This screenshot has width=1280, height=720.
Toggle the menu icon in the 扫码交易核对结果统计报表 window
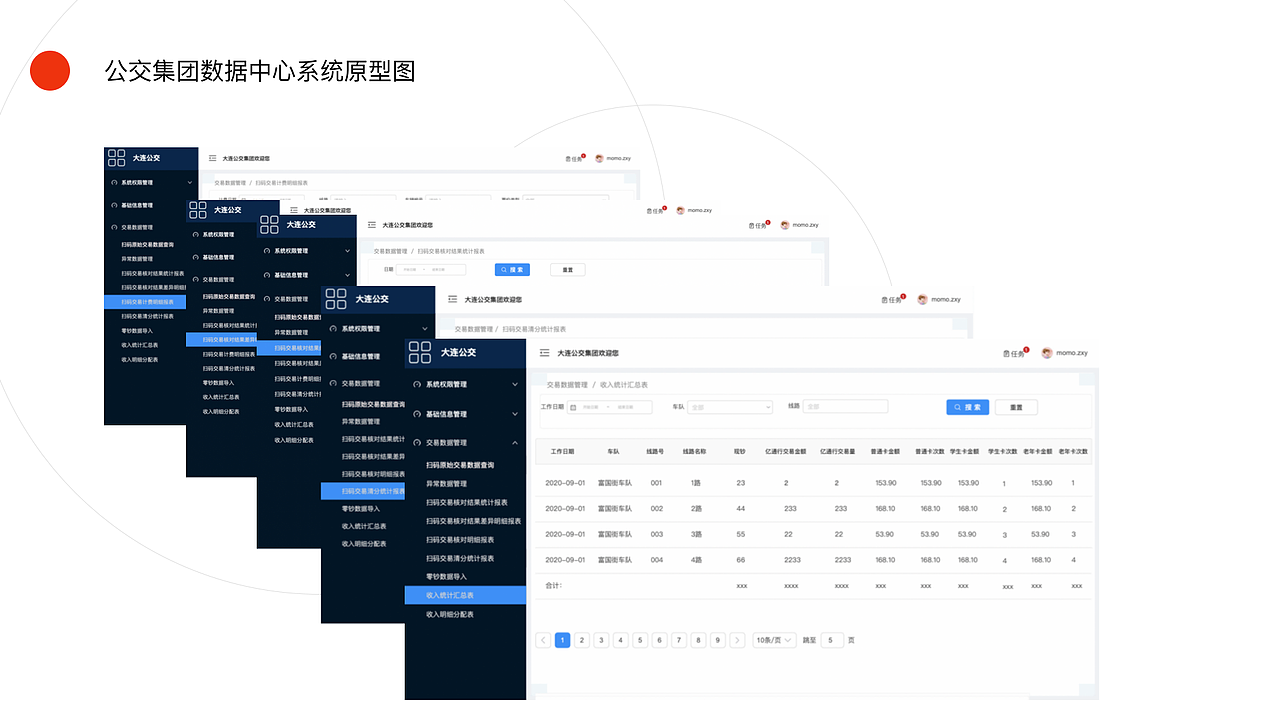point(372,225)
